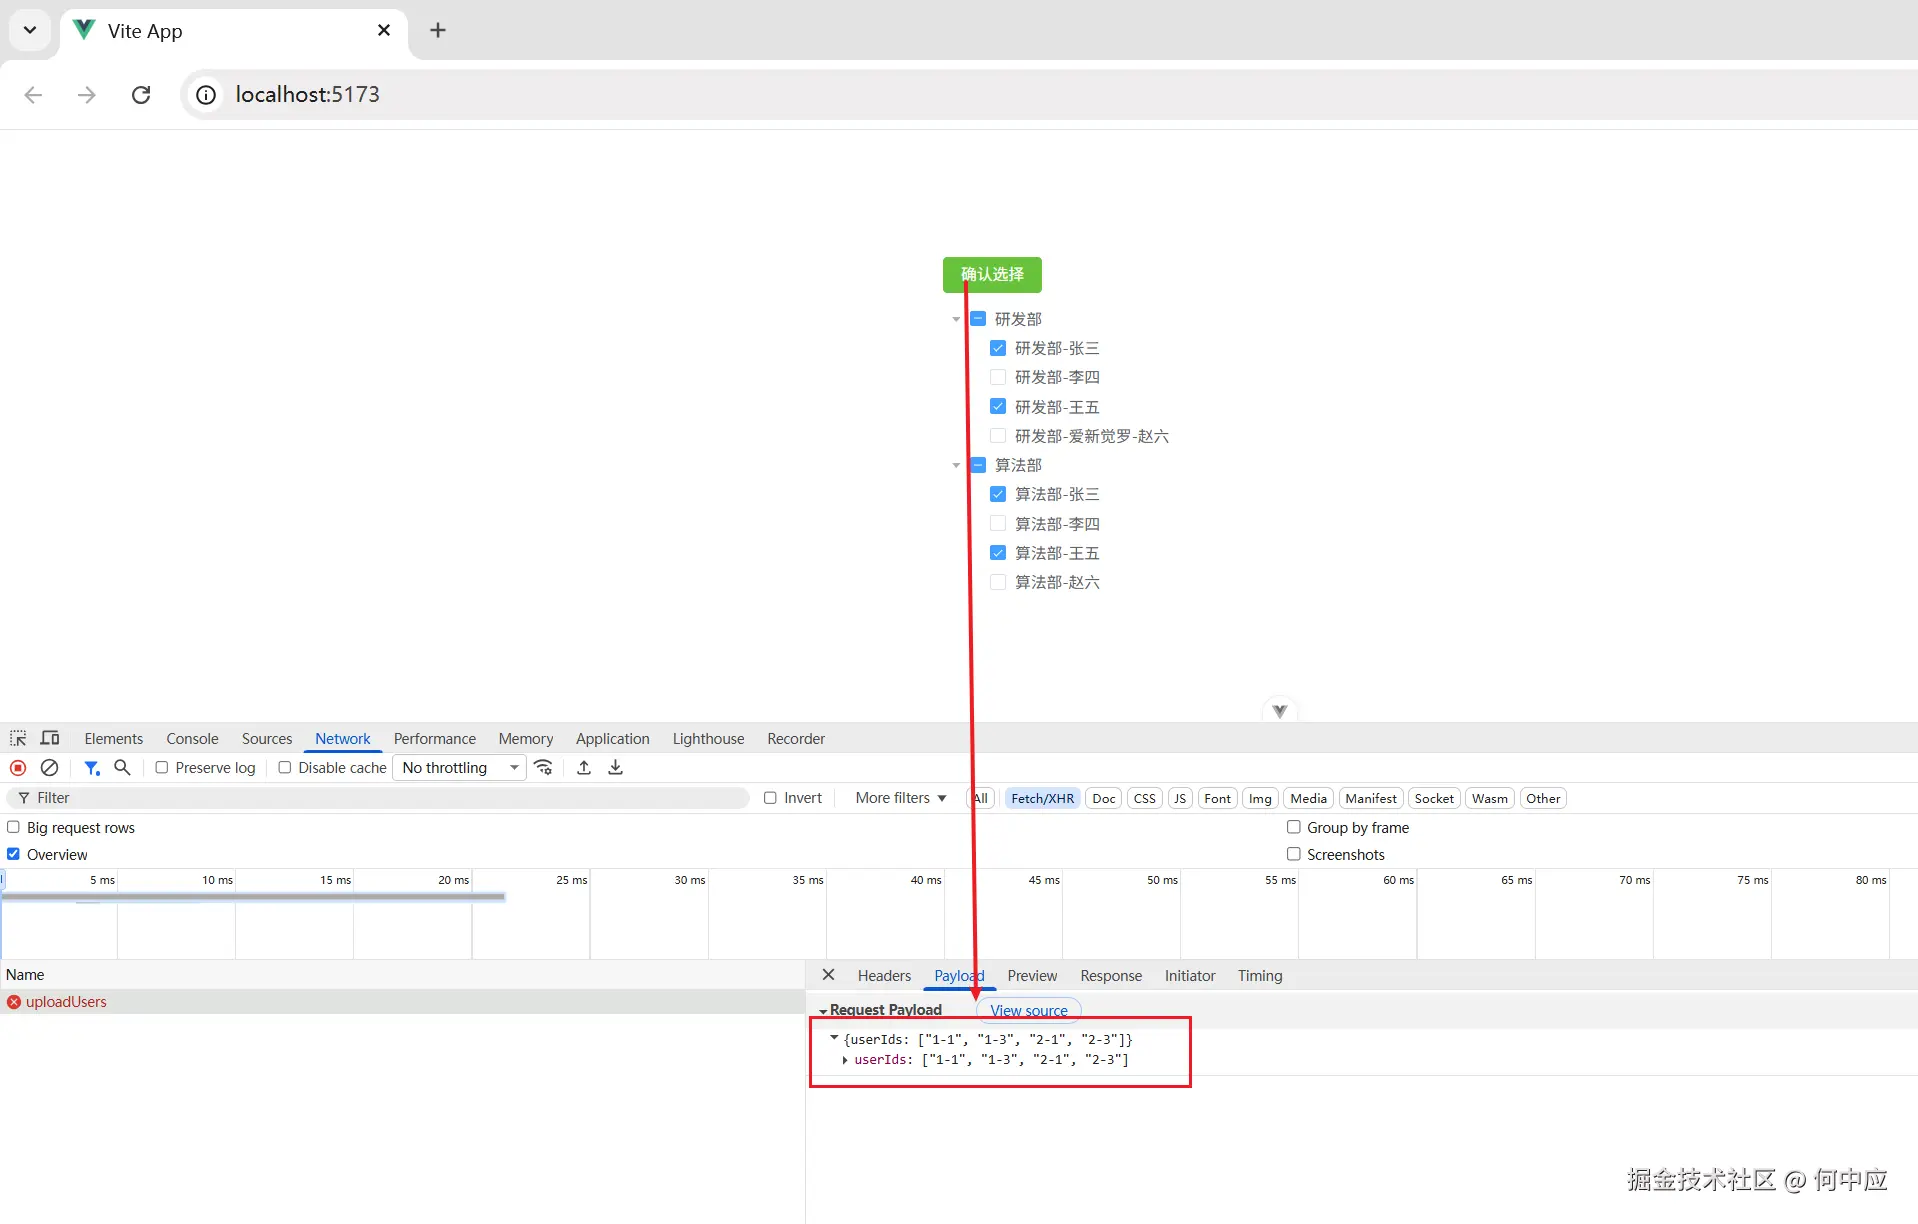Uncheck 研发部-张三
Viewport: 1918px width, 1224px height.
998,348
